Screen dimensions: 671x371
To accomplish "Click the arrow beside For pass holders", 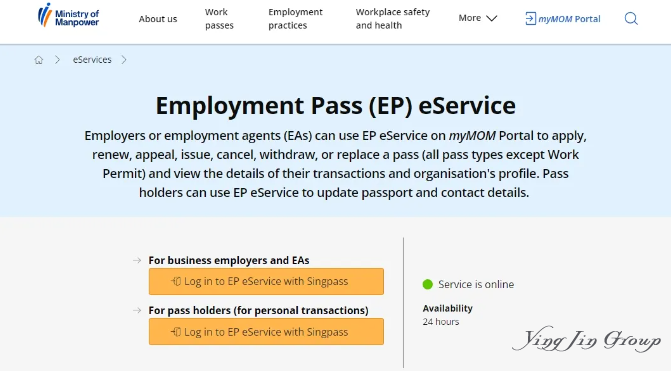I will [x=137, y=310].
